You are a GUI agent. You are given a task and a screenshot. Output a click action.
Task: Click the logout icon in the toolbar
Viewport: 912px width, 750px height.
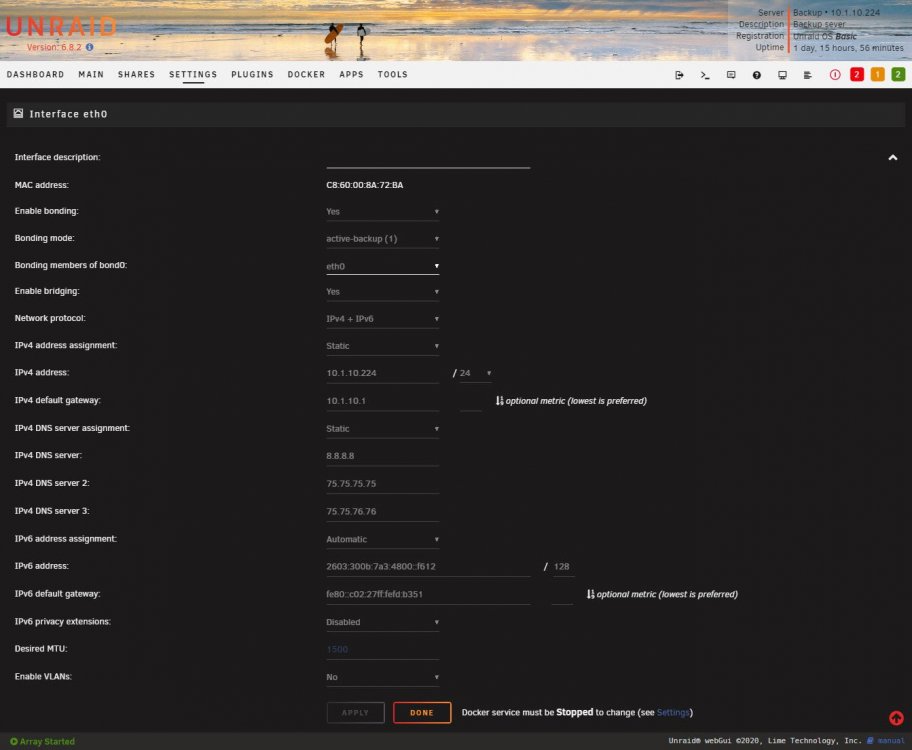point(679,75)
